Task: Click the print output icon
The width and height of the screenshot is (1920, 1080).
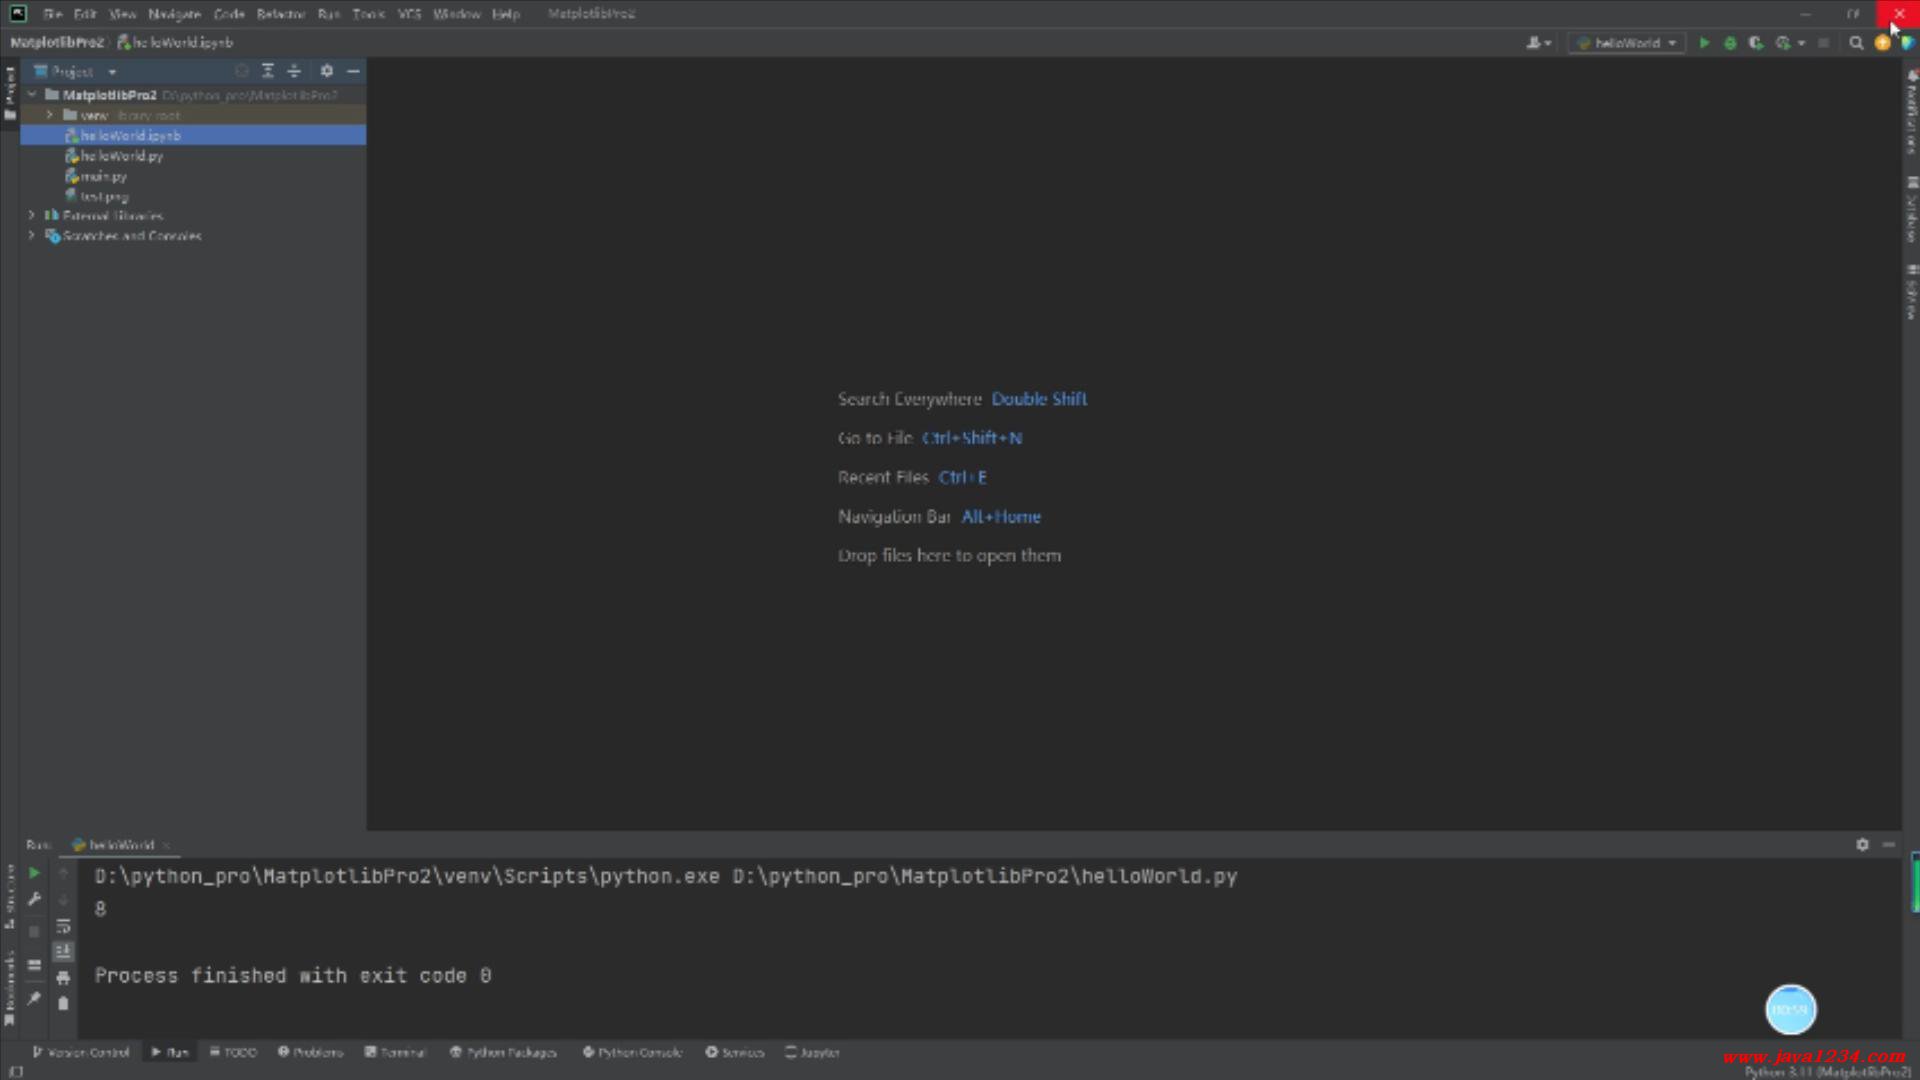Action: coord(63,977)
